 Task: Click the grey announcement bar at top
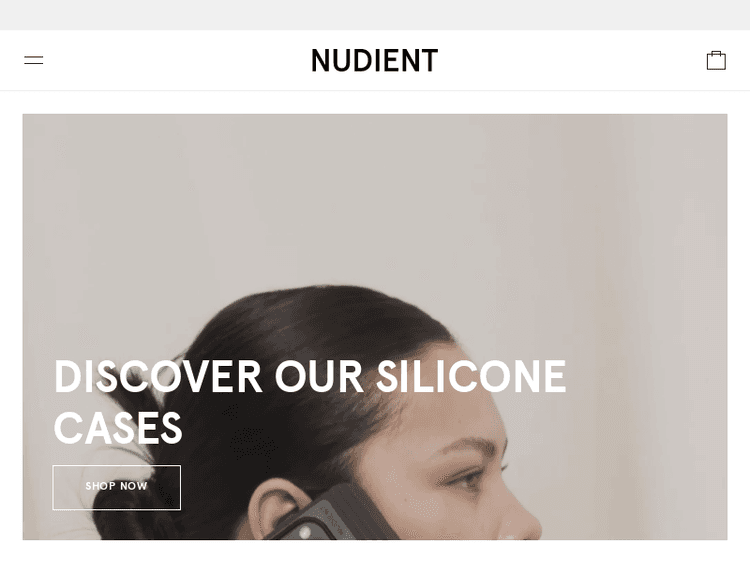click(375, 15)
